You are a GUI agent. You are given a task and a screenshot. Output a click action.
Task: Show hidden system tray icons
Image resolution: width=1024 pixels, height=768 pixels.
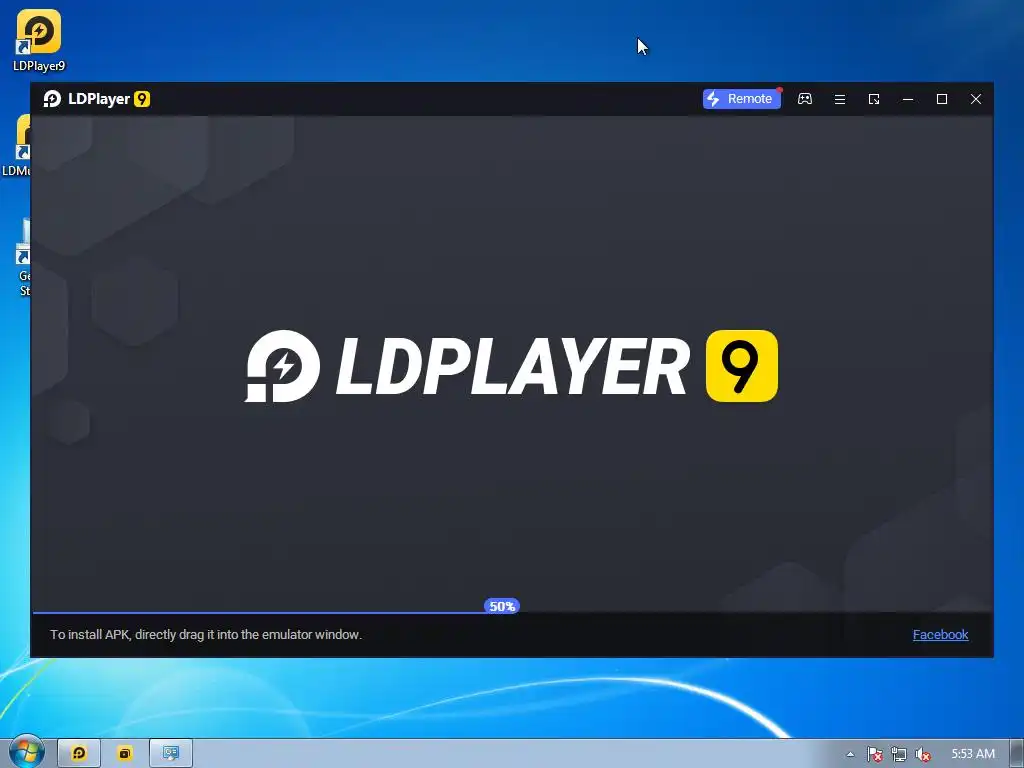850,754
